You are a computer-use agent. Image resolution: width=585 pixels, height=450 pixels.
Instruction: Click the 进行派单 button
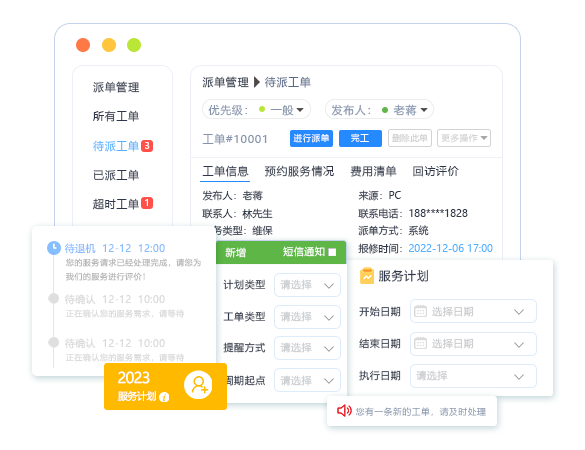pos(311,138)
